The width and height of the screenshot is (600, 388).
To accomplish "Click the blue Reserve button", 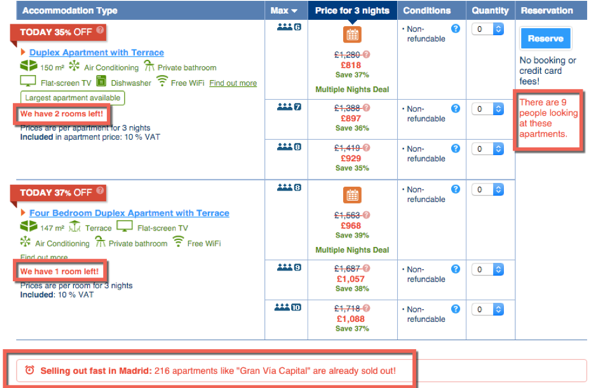I will pyautogui.click(x=545, y=38).
